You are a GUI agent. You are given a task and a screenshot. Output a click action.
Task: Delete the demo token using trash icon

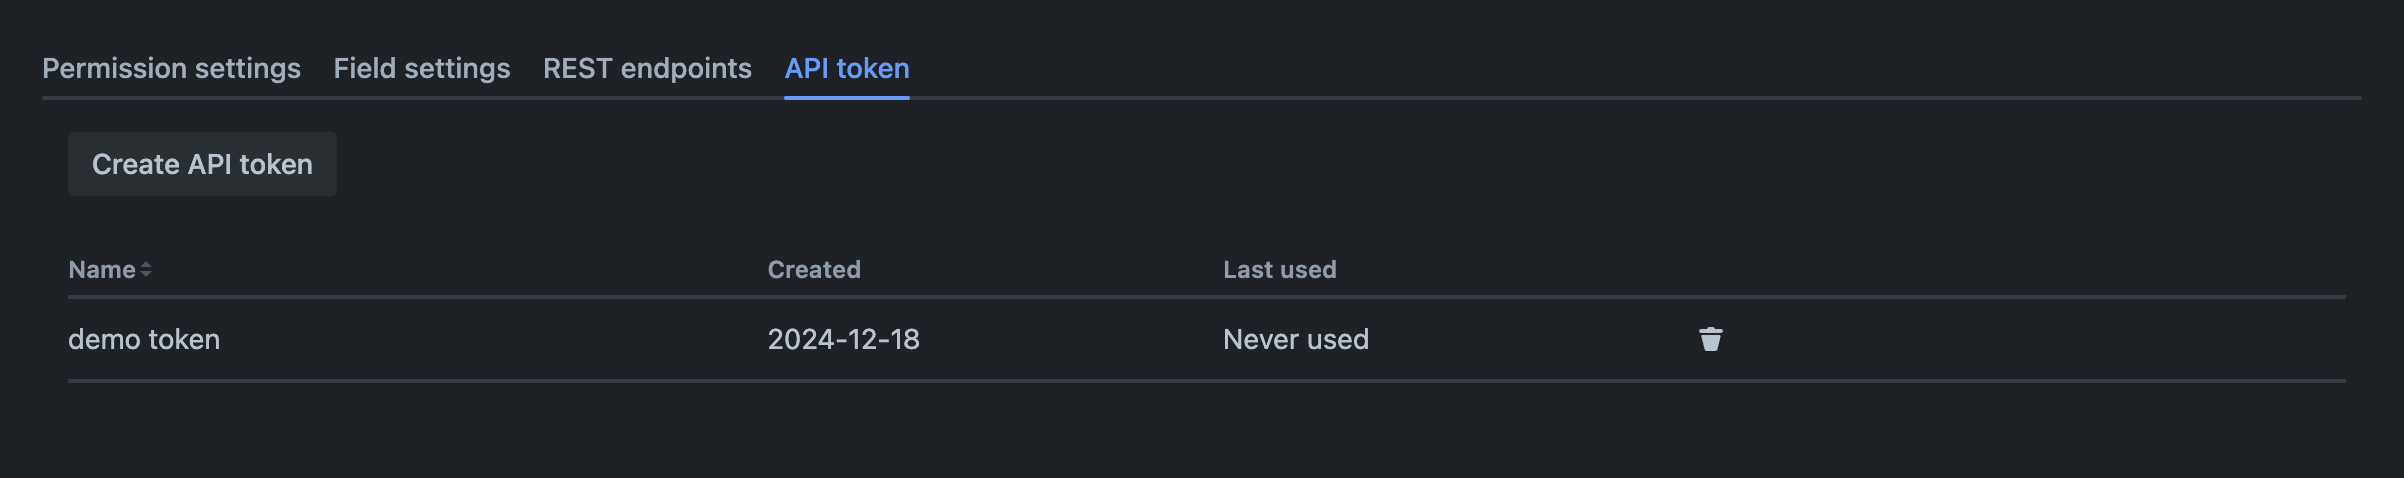coord(1710,340)
